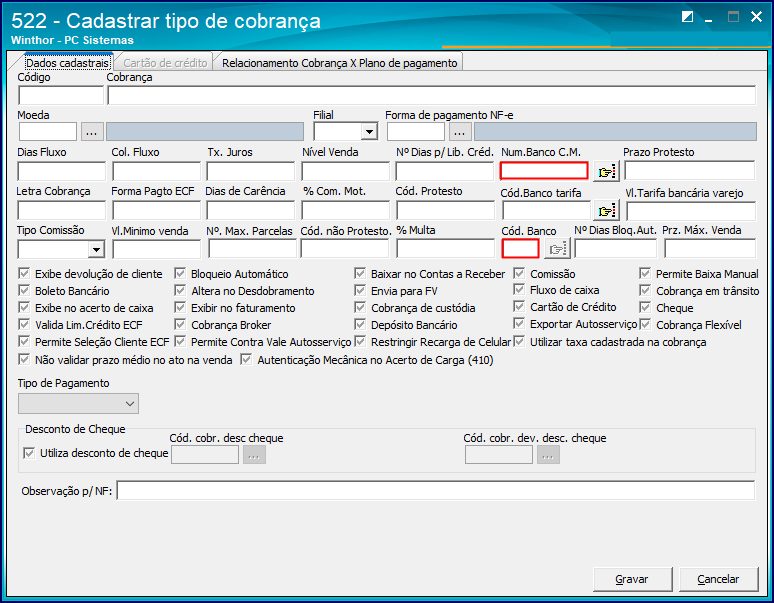Expand the Tipo Comissão dropdown
Image resolution: width=774 pixels, height=603 pixels.
click(x=96, y=249)
